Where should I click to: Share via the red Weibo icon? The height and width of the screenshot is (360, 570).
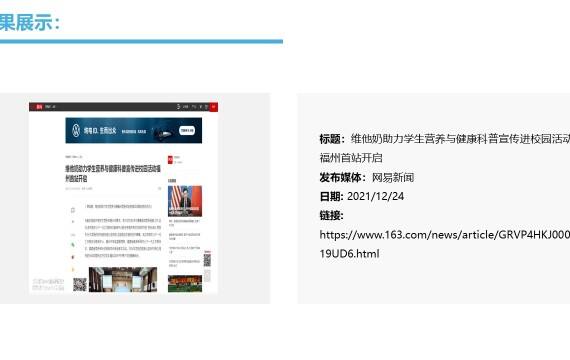pyautogui.click(x=73, y=257)
